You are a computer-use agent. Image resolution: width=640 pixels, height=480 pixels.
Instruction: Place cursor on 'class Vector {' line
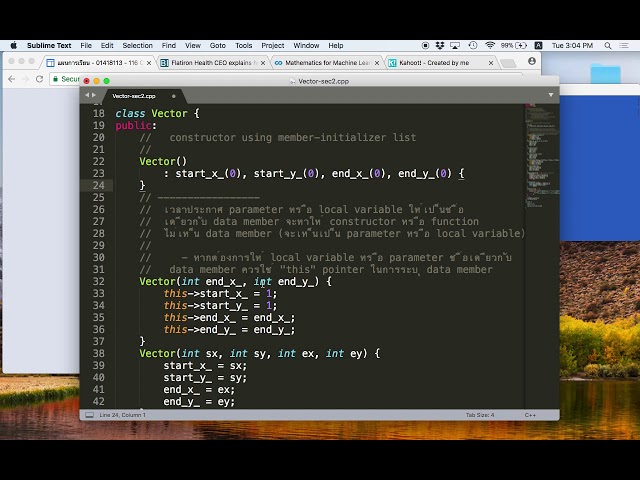coord(157,113)
